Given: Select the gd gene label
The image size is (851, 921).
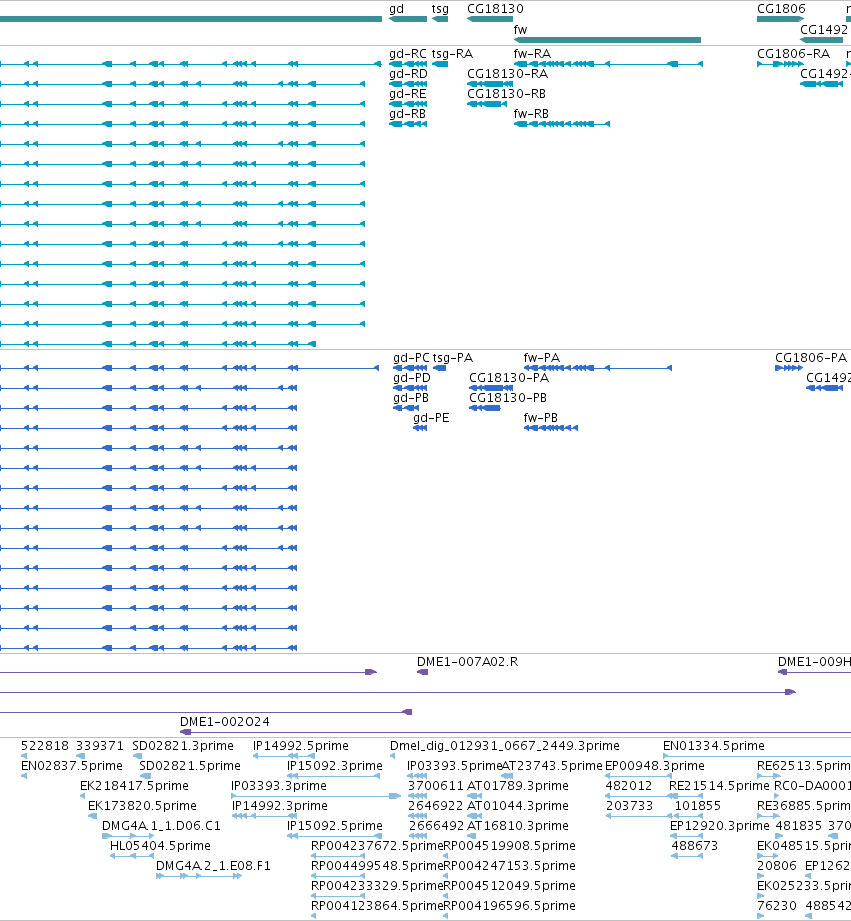Looking at the screenshot, I should [x=396, y=9].
